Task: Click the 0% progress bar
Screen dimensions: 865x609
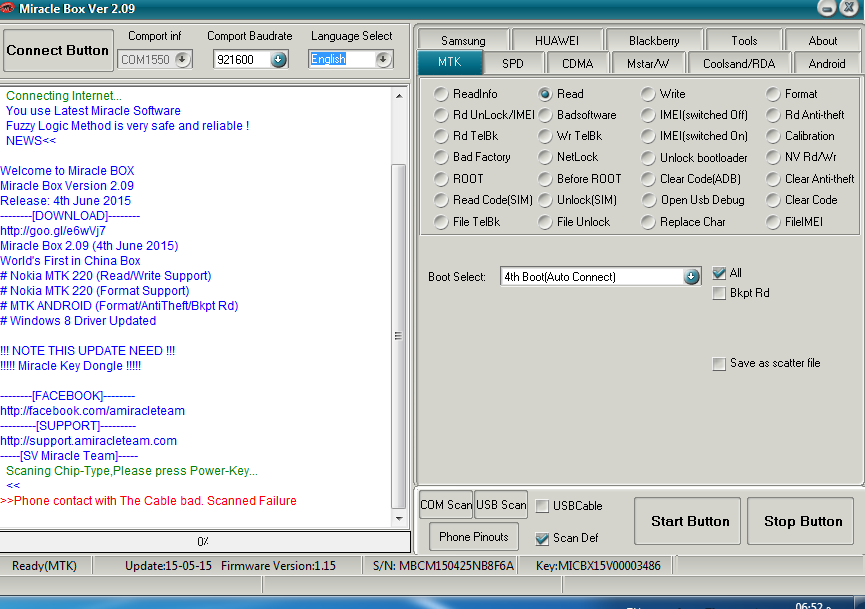Action: pos(205,542)
